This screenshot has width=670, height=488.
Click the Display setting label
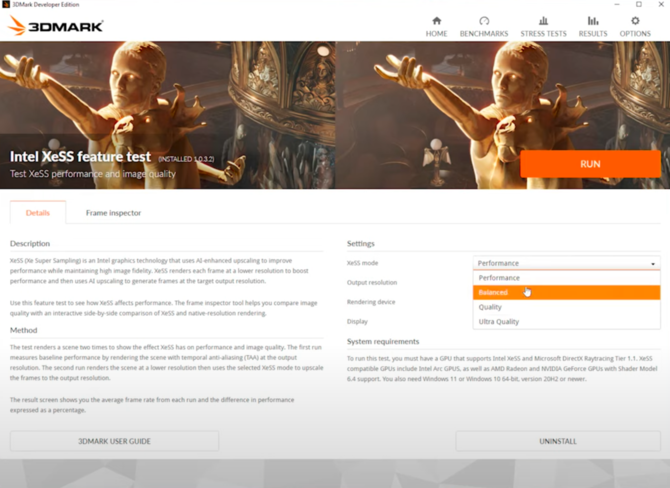pyautogui.click(x=357, y=321)
